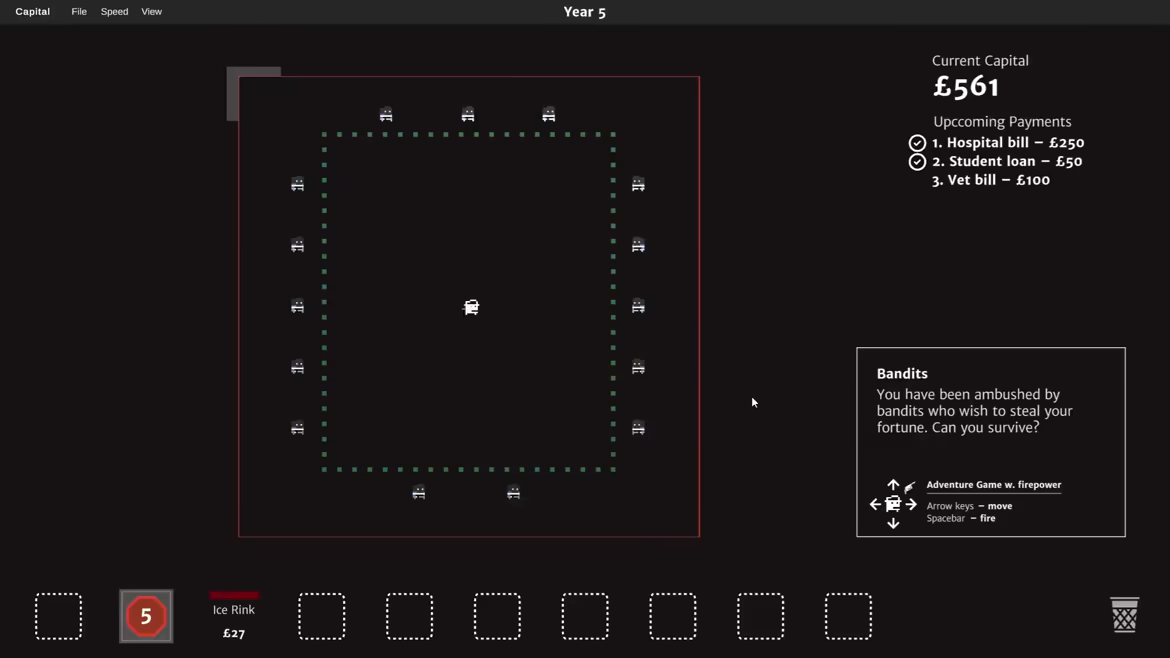Select the empty slot right of Ice Rink
This screenshot has height=658, width=1170.
click(x=322, y=616)
